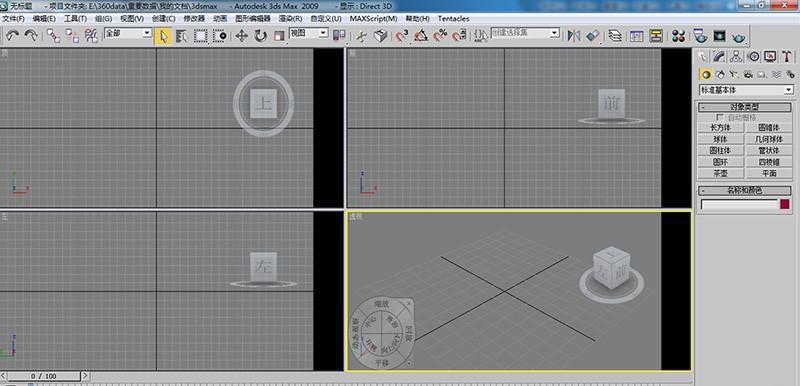
Task: Open the Select by Name dialog
Action: click(182, 36)
